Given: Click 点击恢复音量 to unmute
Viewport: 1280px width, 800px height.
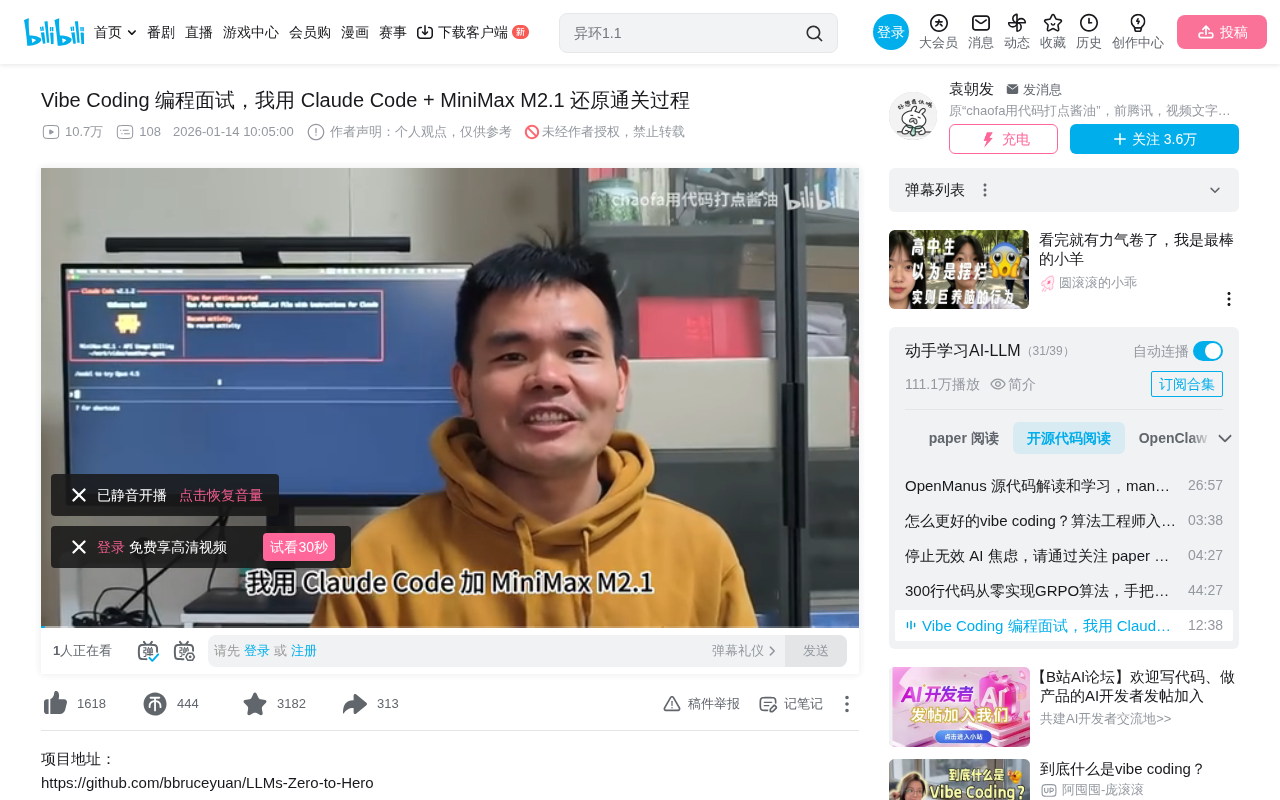Looking at the screenshot, I should (221, 495).
